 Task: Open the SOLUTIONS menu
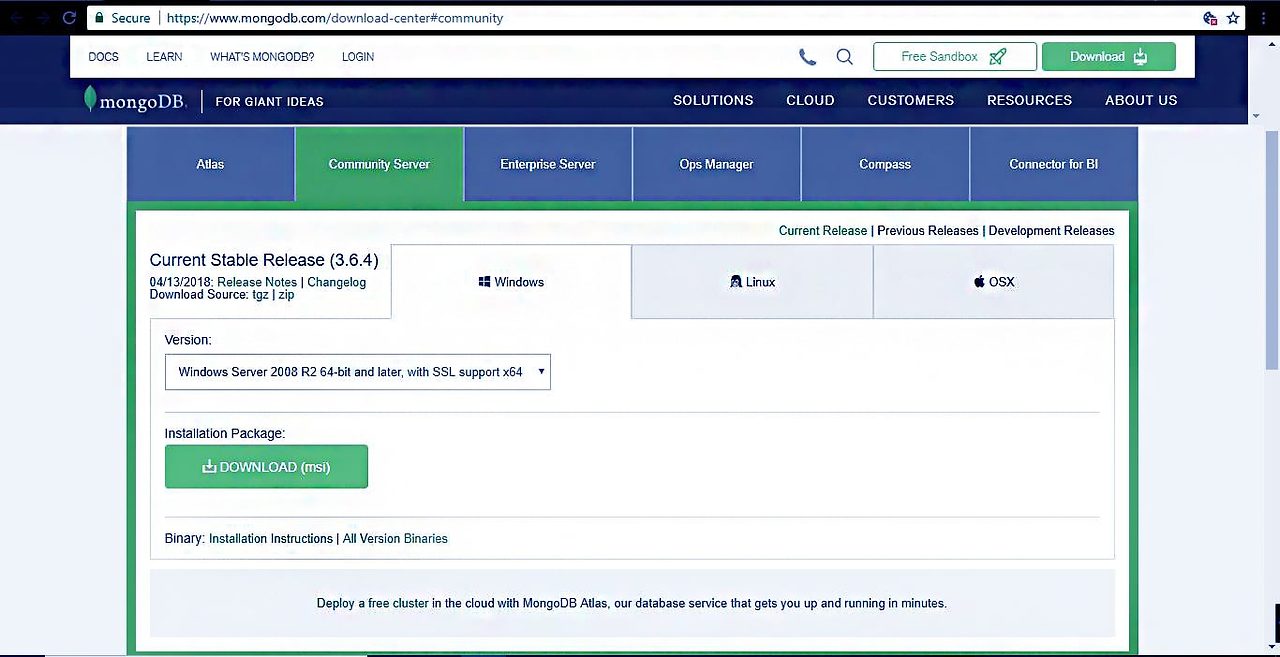(713, 101)
